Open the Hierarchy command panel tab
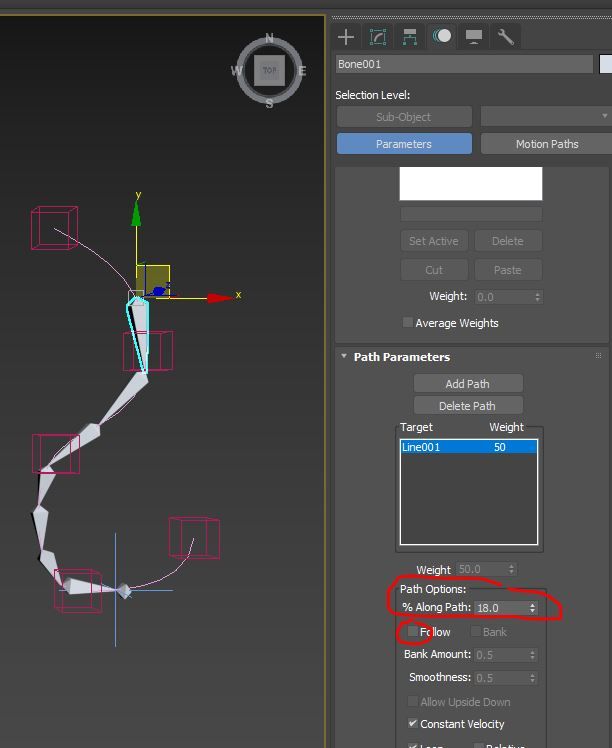Image resolution: width=612 pixels, height=748 pixels. point(410,37)
